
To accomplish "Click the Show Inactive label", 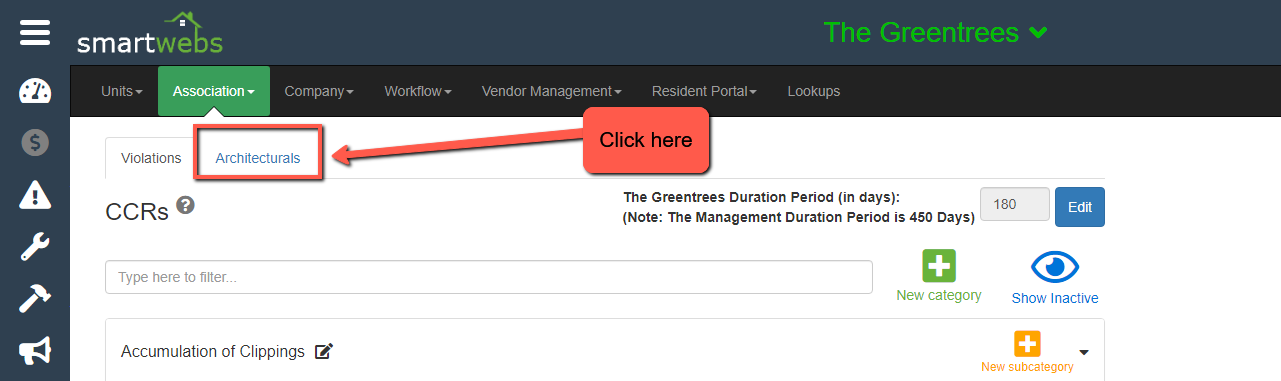I will [1055, 298].
